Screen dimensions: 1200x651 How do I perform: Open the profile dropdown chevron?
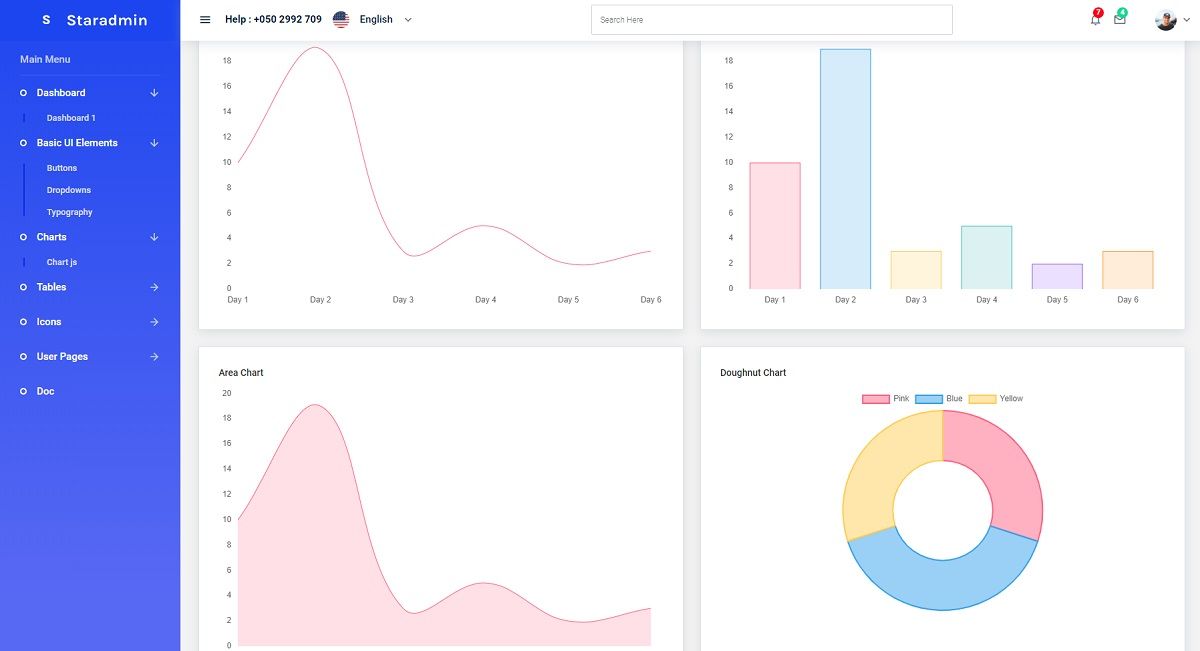(1188, 20)
